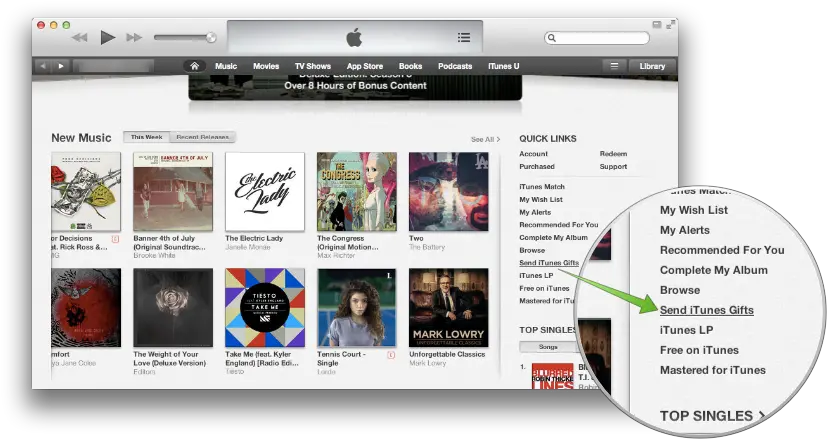Click the explicit badge by Tennis Court
This screenshot has height=439, width=827.
pos(391,355)
